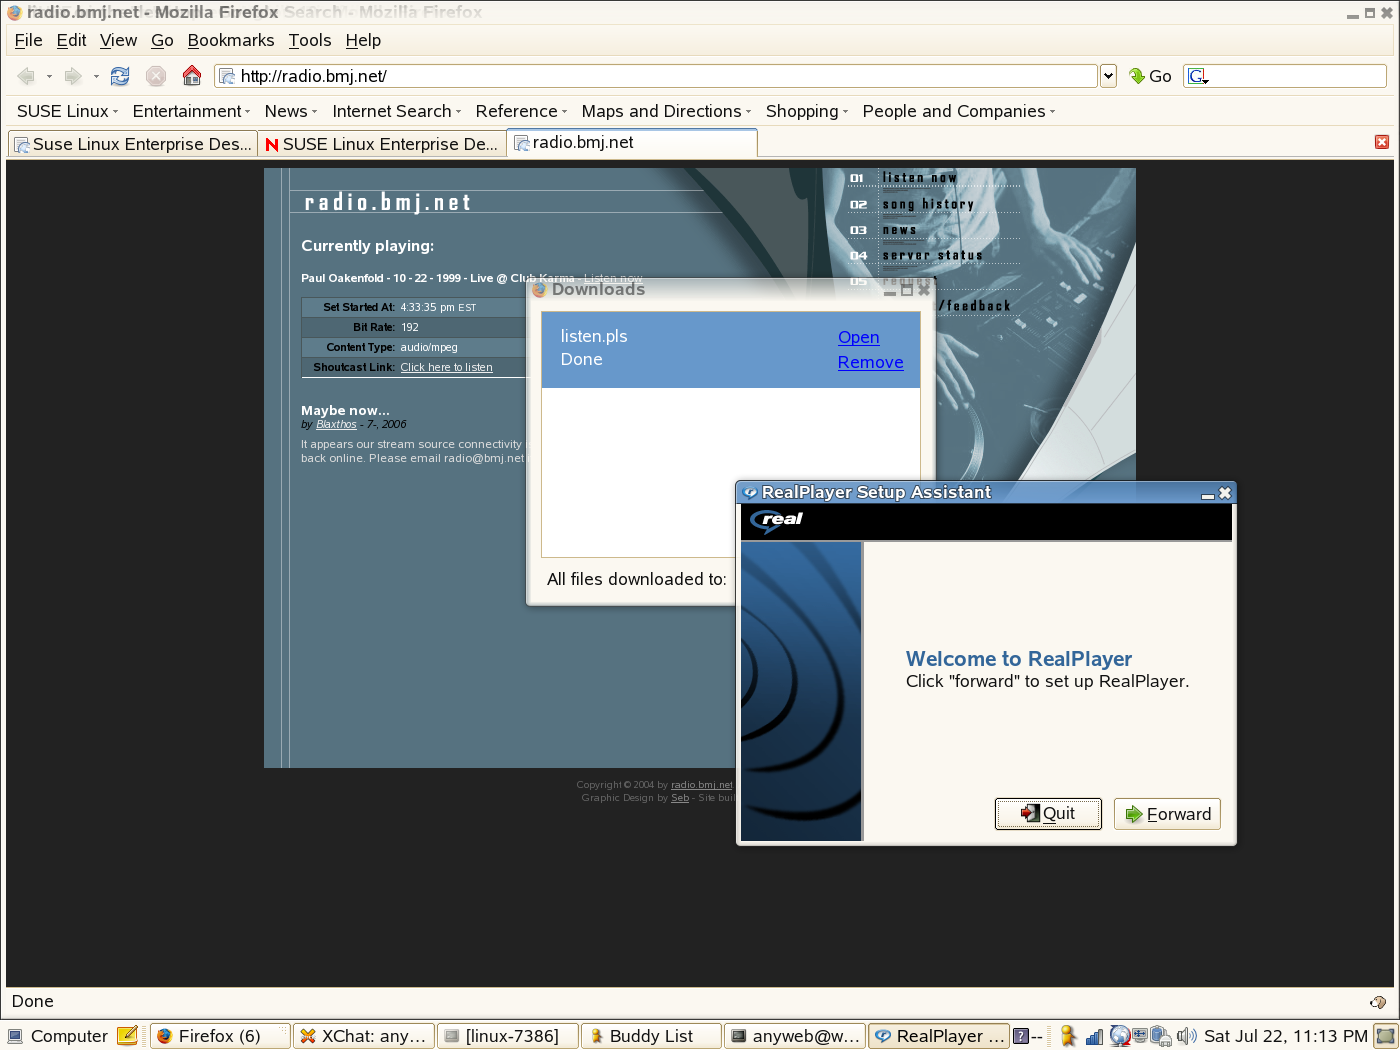Close the current tab with red X
This screenshot has height=1050, width=1400.
click(x=1382, y=142)
